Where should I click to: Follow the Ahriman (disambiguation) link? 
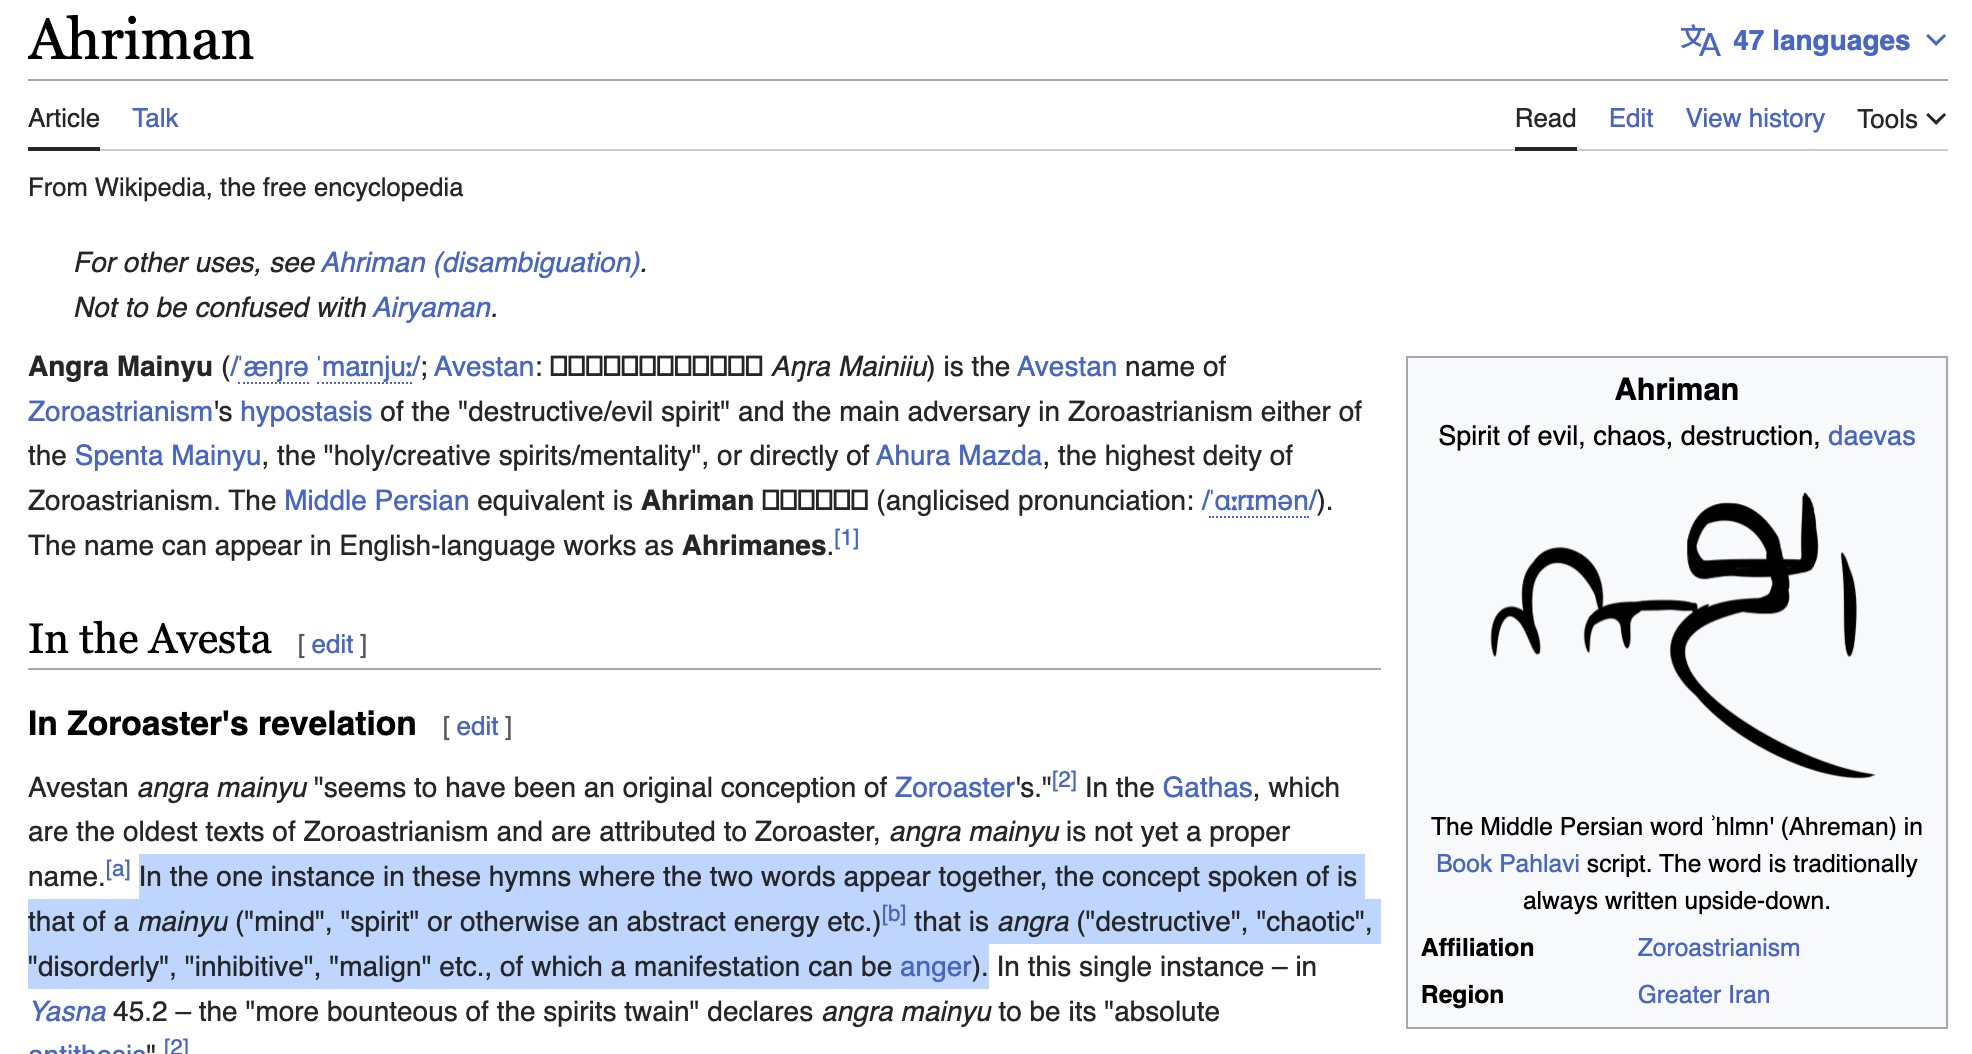481,262
